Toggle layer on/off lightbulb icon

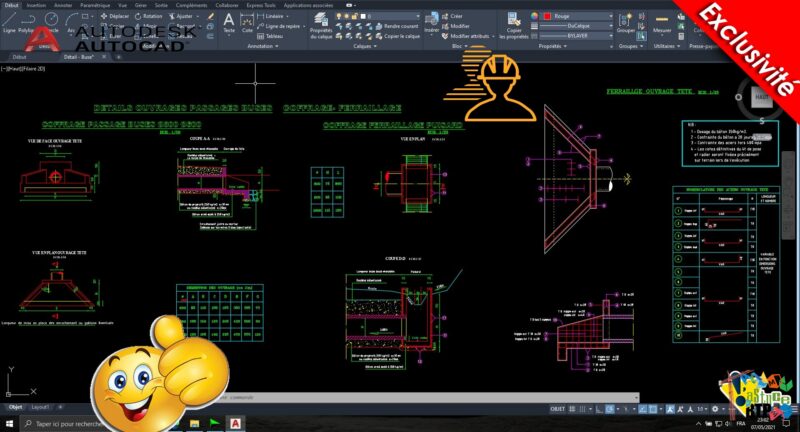[339, 16]
